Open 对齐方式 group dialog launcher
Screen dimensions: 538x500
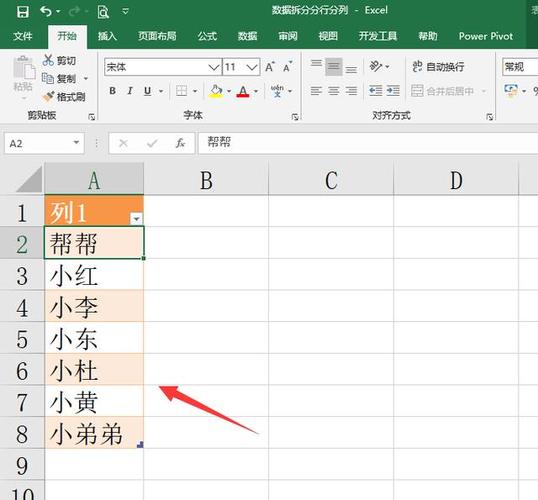click(490, 117)
